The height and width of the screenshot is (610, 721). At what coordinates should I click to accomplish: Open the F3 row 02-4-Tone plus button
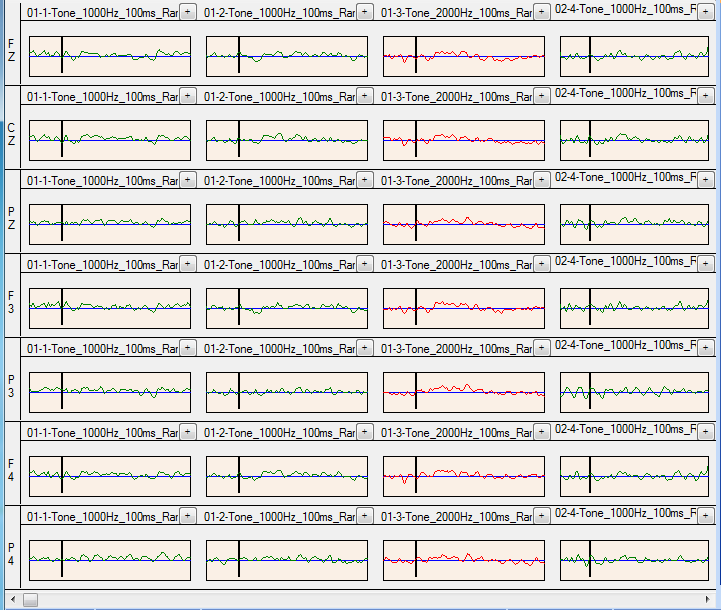point(705,264)
